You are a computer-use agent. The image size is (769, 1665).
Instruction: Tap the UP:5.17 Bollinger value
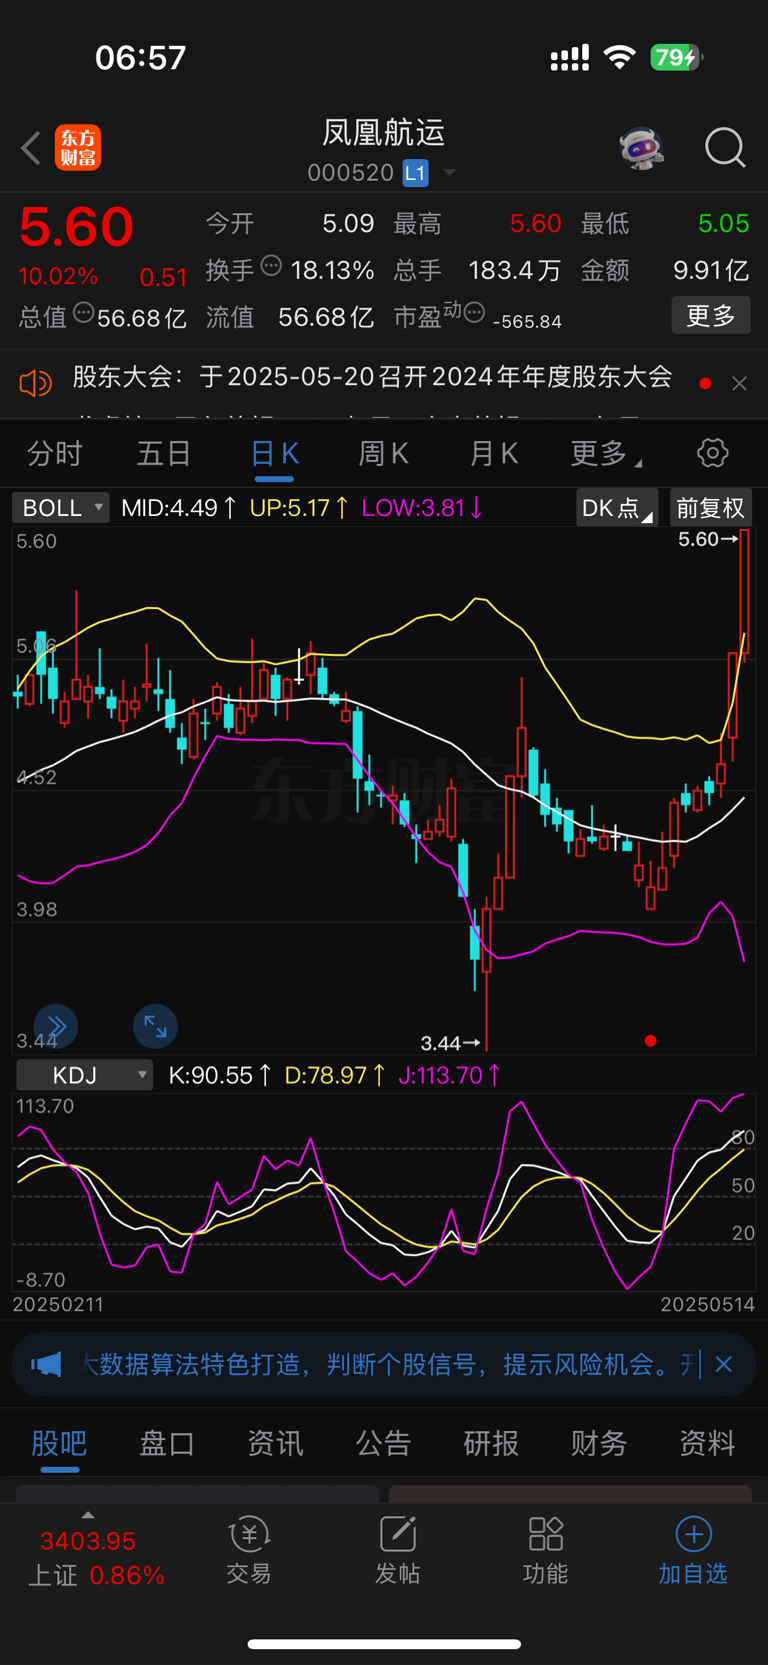point(299,508)
